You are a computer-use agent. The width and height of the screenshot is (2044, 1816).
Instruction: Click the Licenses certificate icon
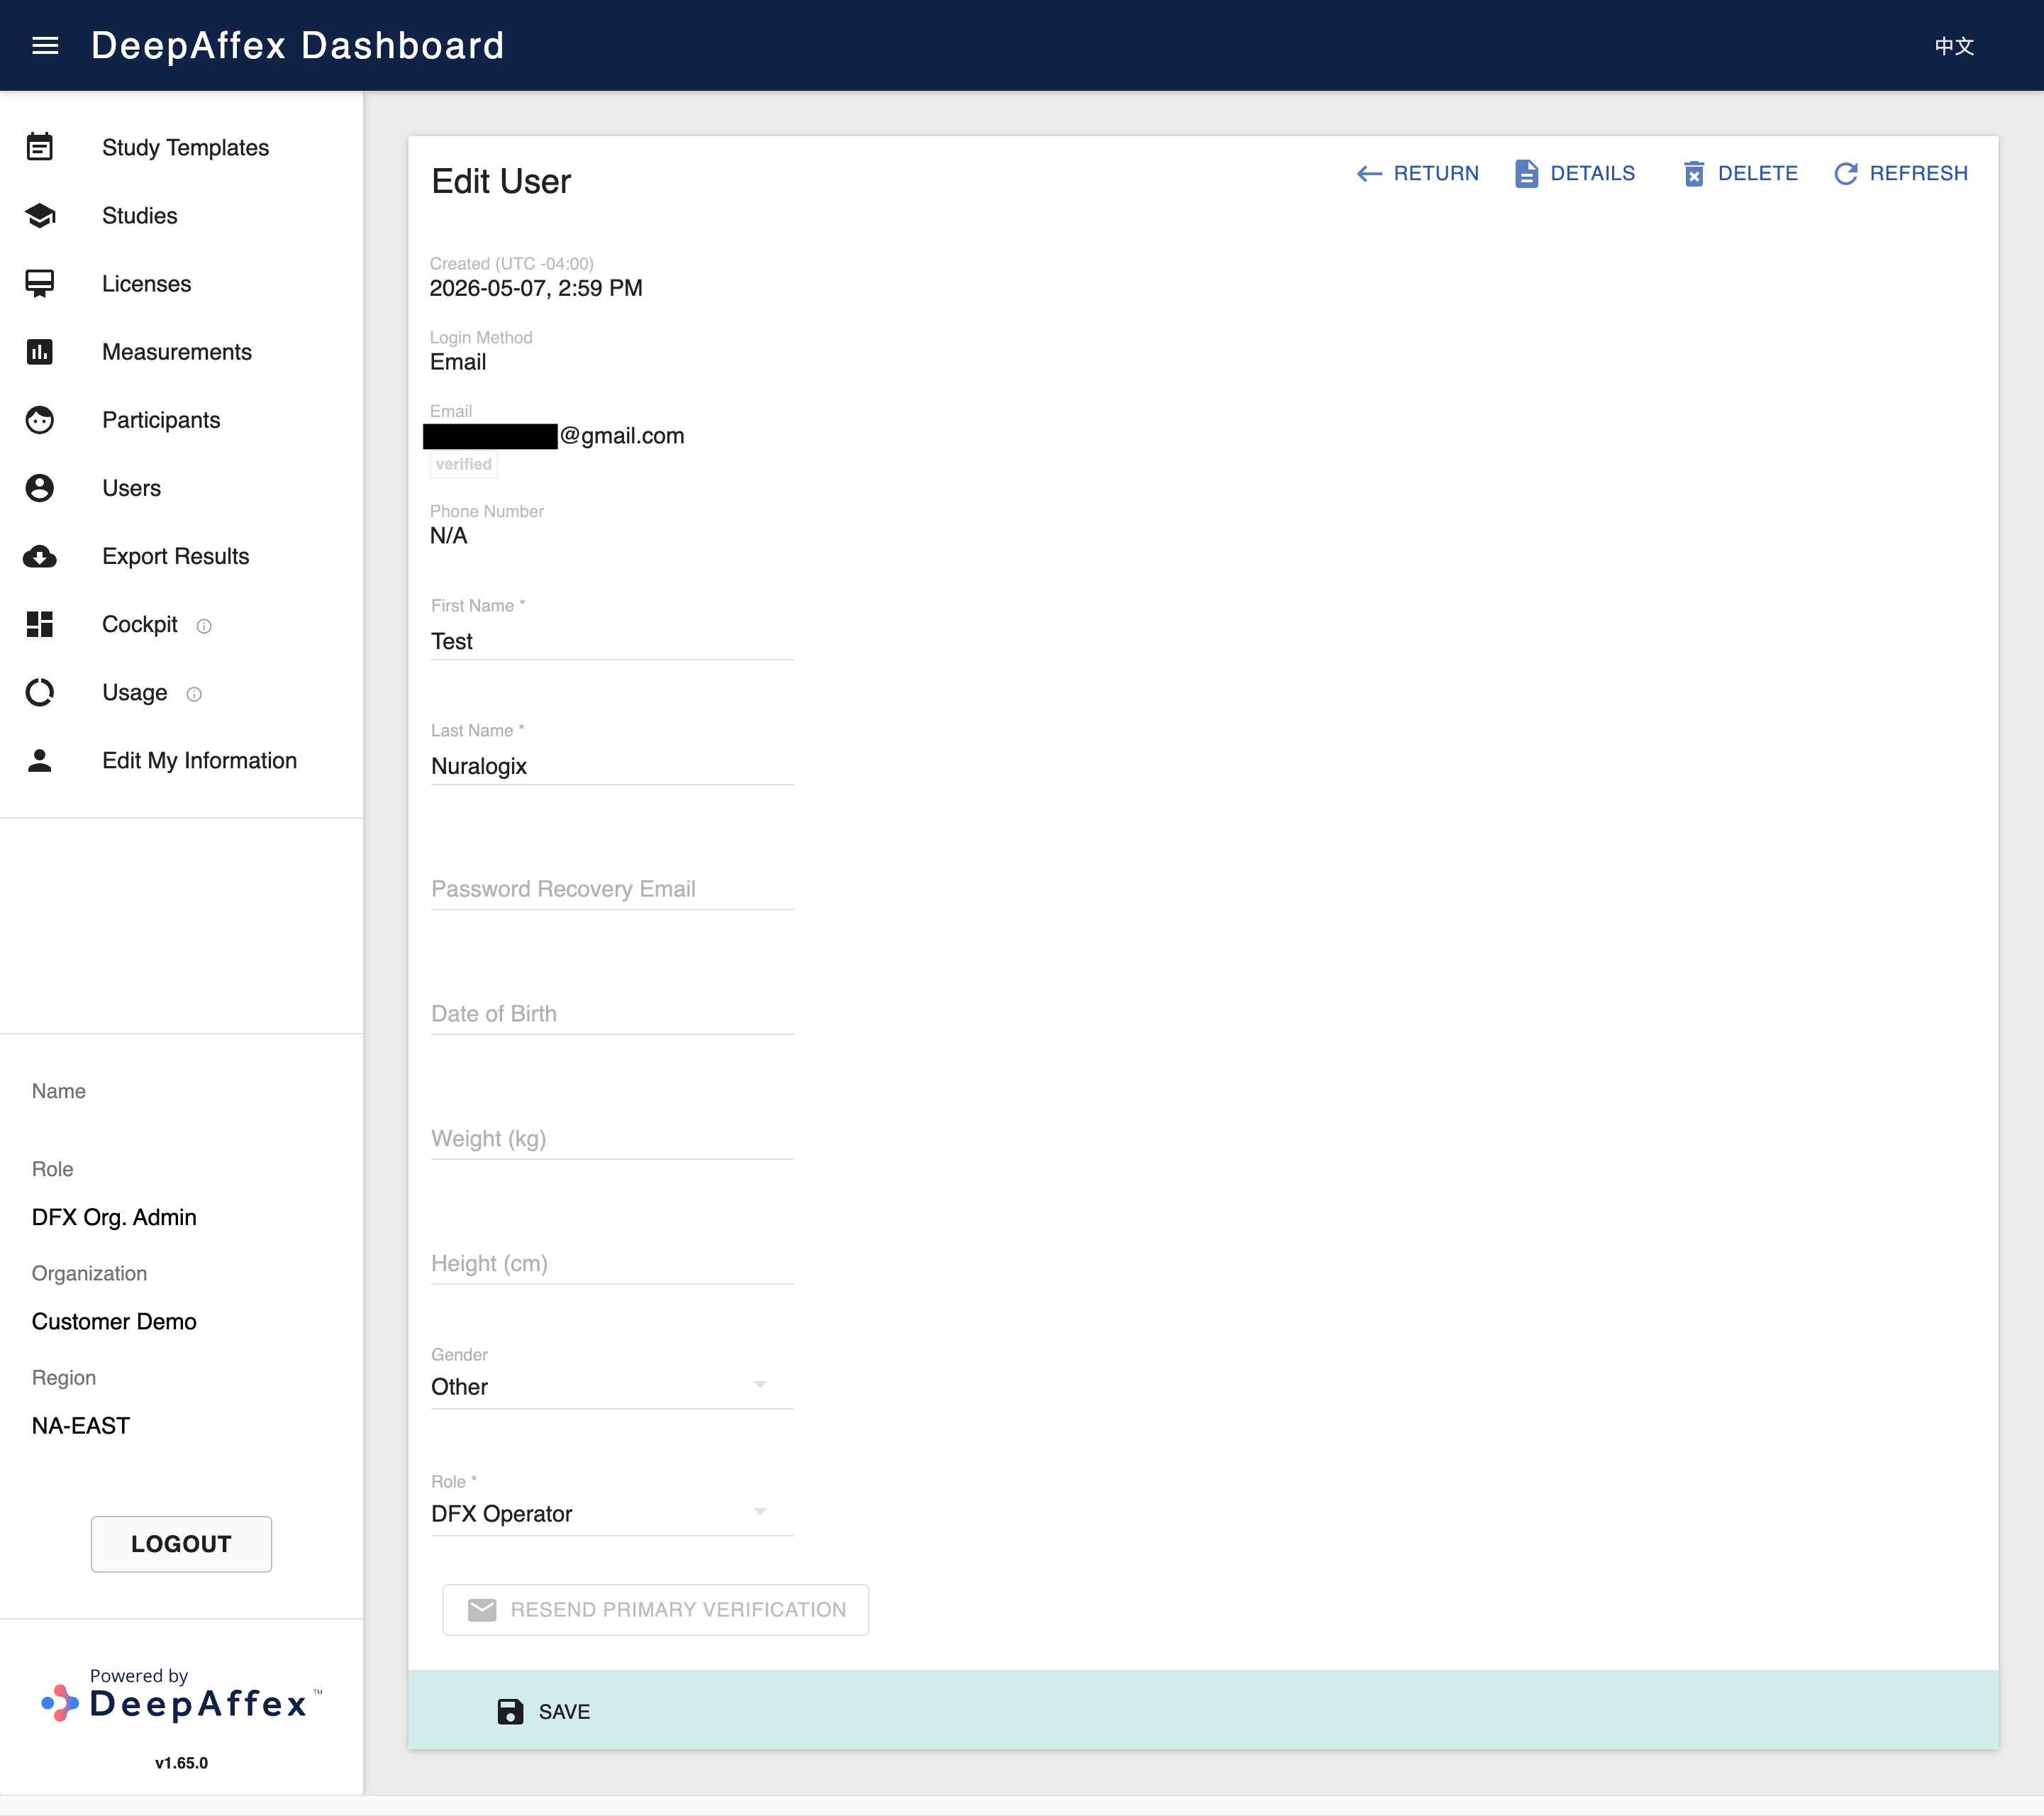pyautogui.click(x=40, y=284)
